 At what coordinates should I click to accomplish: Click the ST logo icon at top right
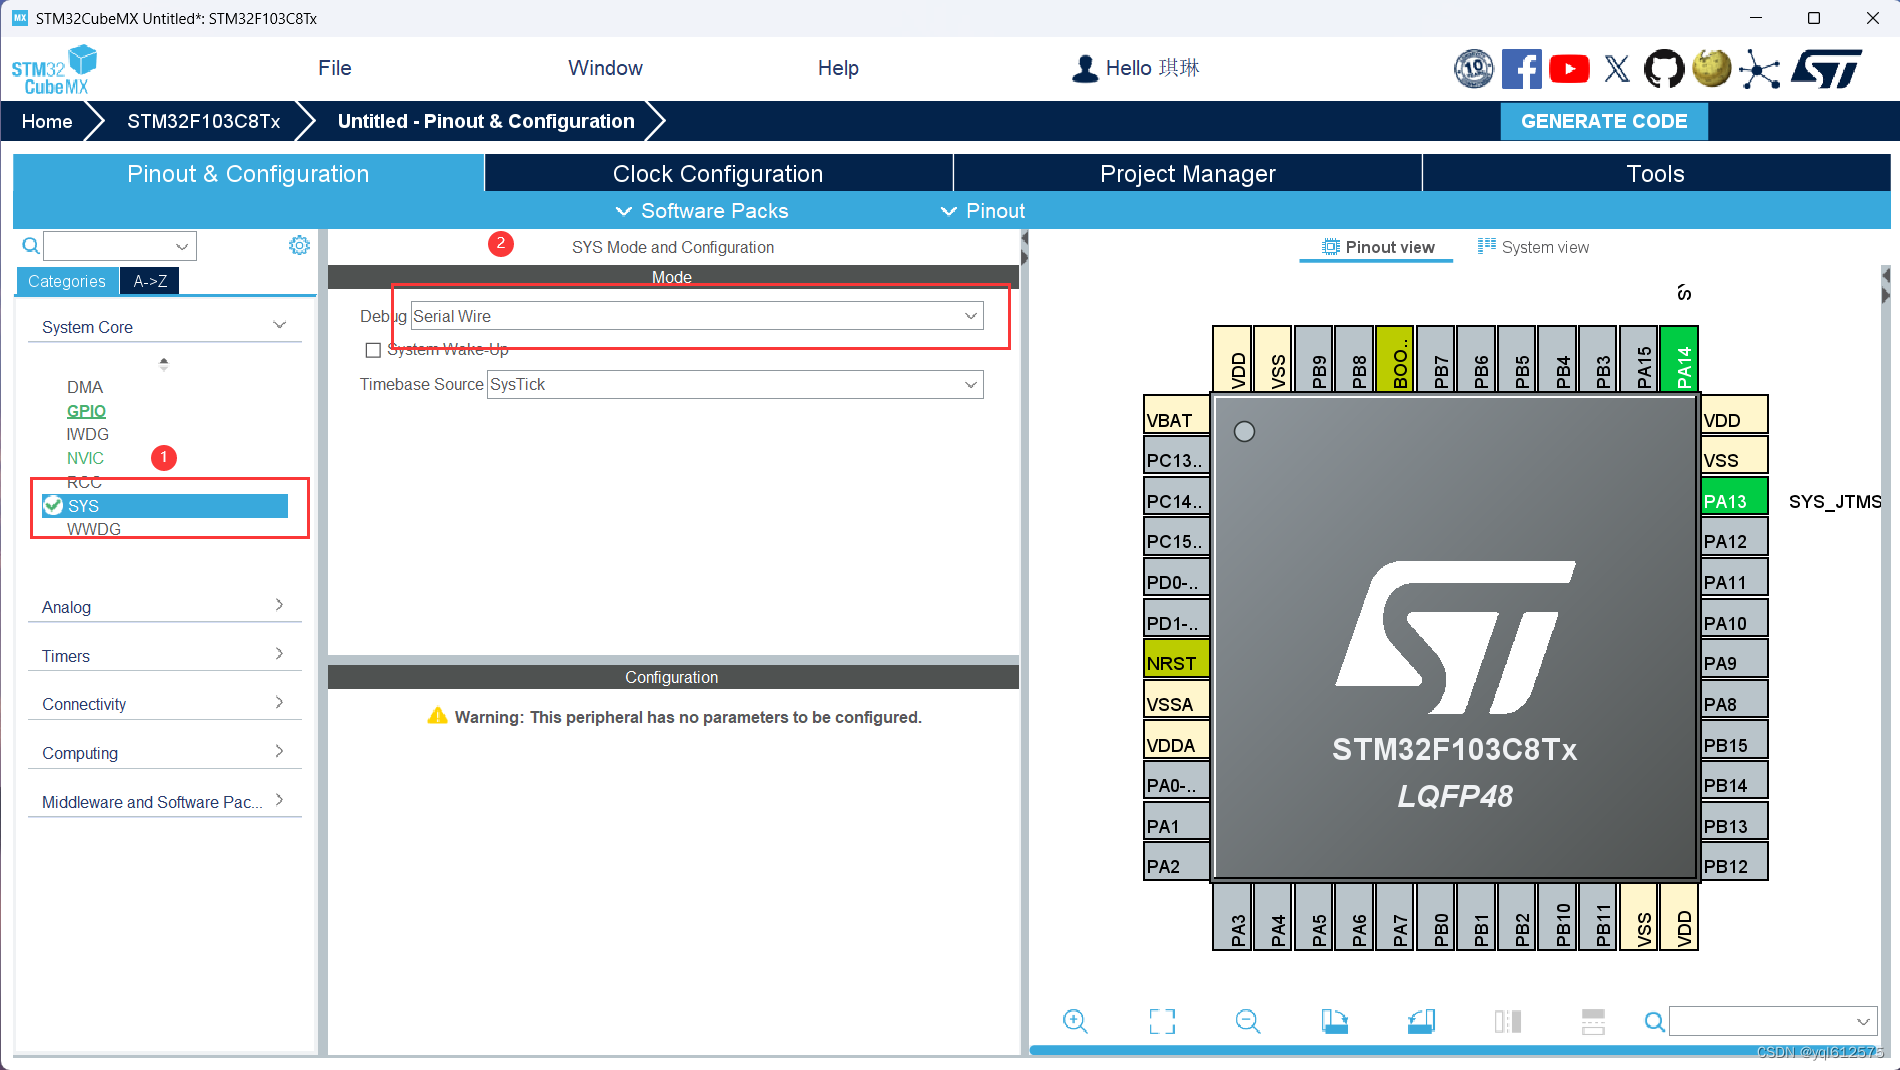pyautogui.click(x=1826, y=69)
